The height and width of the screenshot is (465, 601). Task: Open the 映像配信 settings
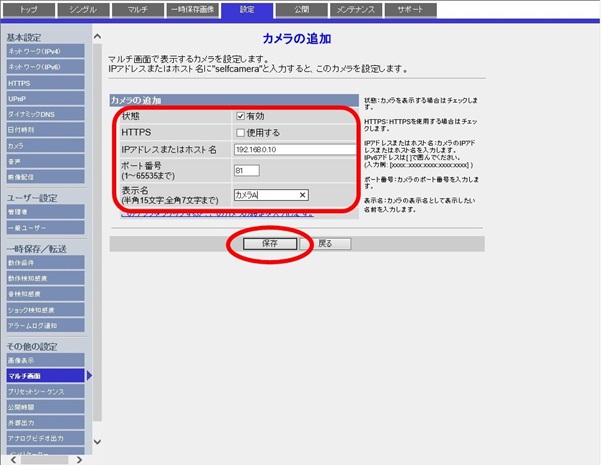(x=45, y=177)
